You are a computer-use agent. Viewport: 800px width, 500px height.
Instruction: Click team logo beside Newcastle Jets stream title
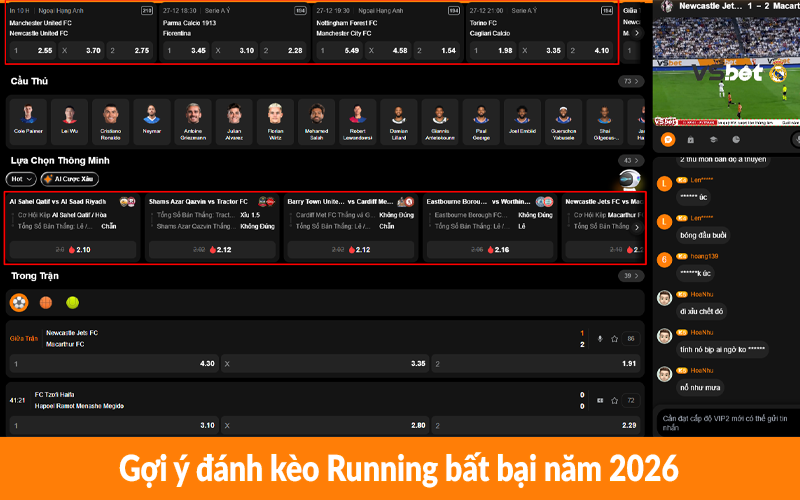666,6
